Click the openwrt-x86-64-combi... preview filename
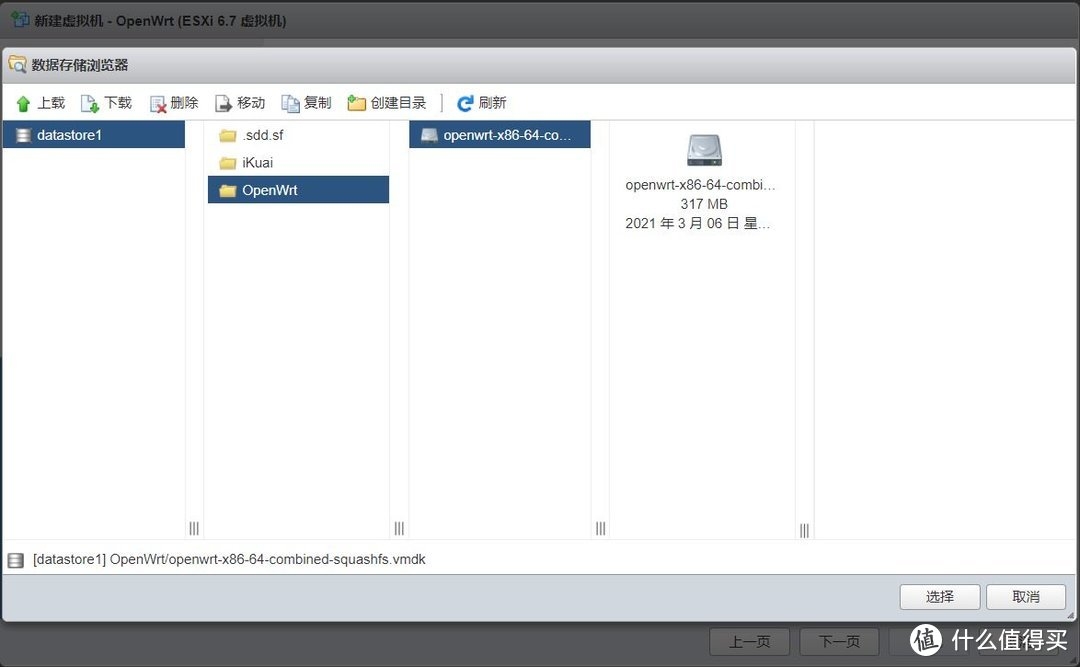1080x667 pixels. click(x=700, y=185)
